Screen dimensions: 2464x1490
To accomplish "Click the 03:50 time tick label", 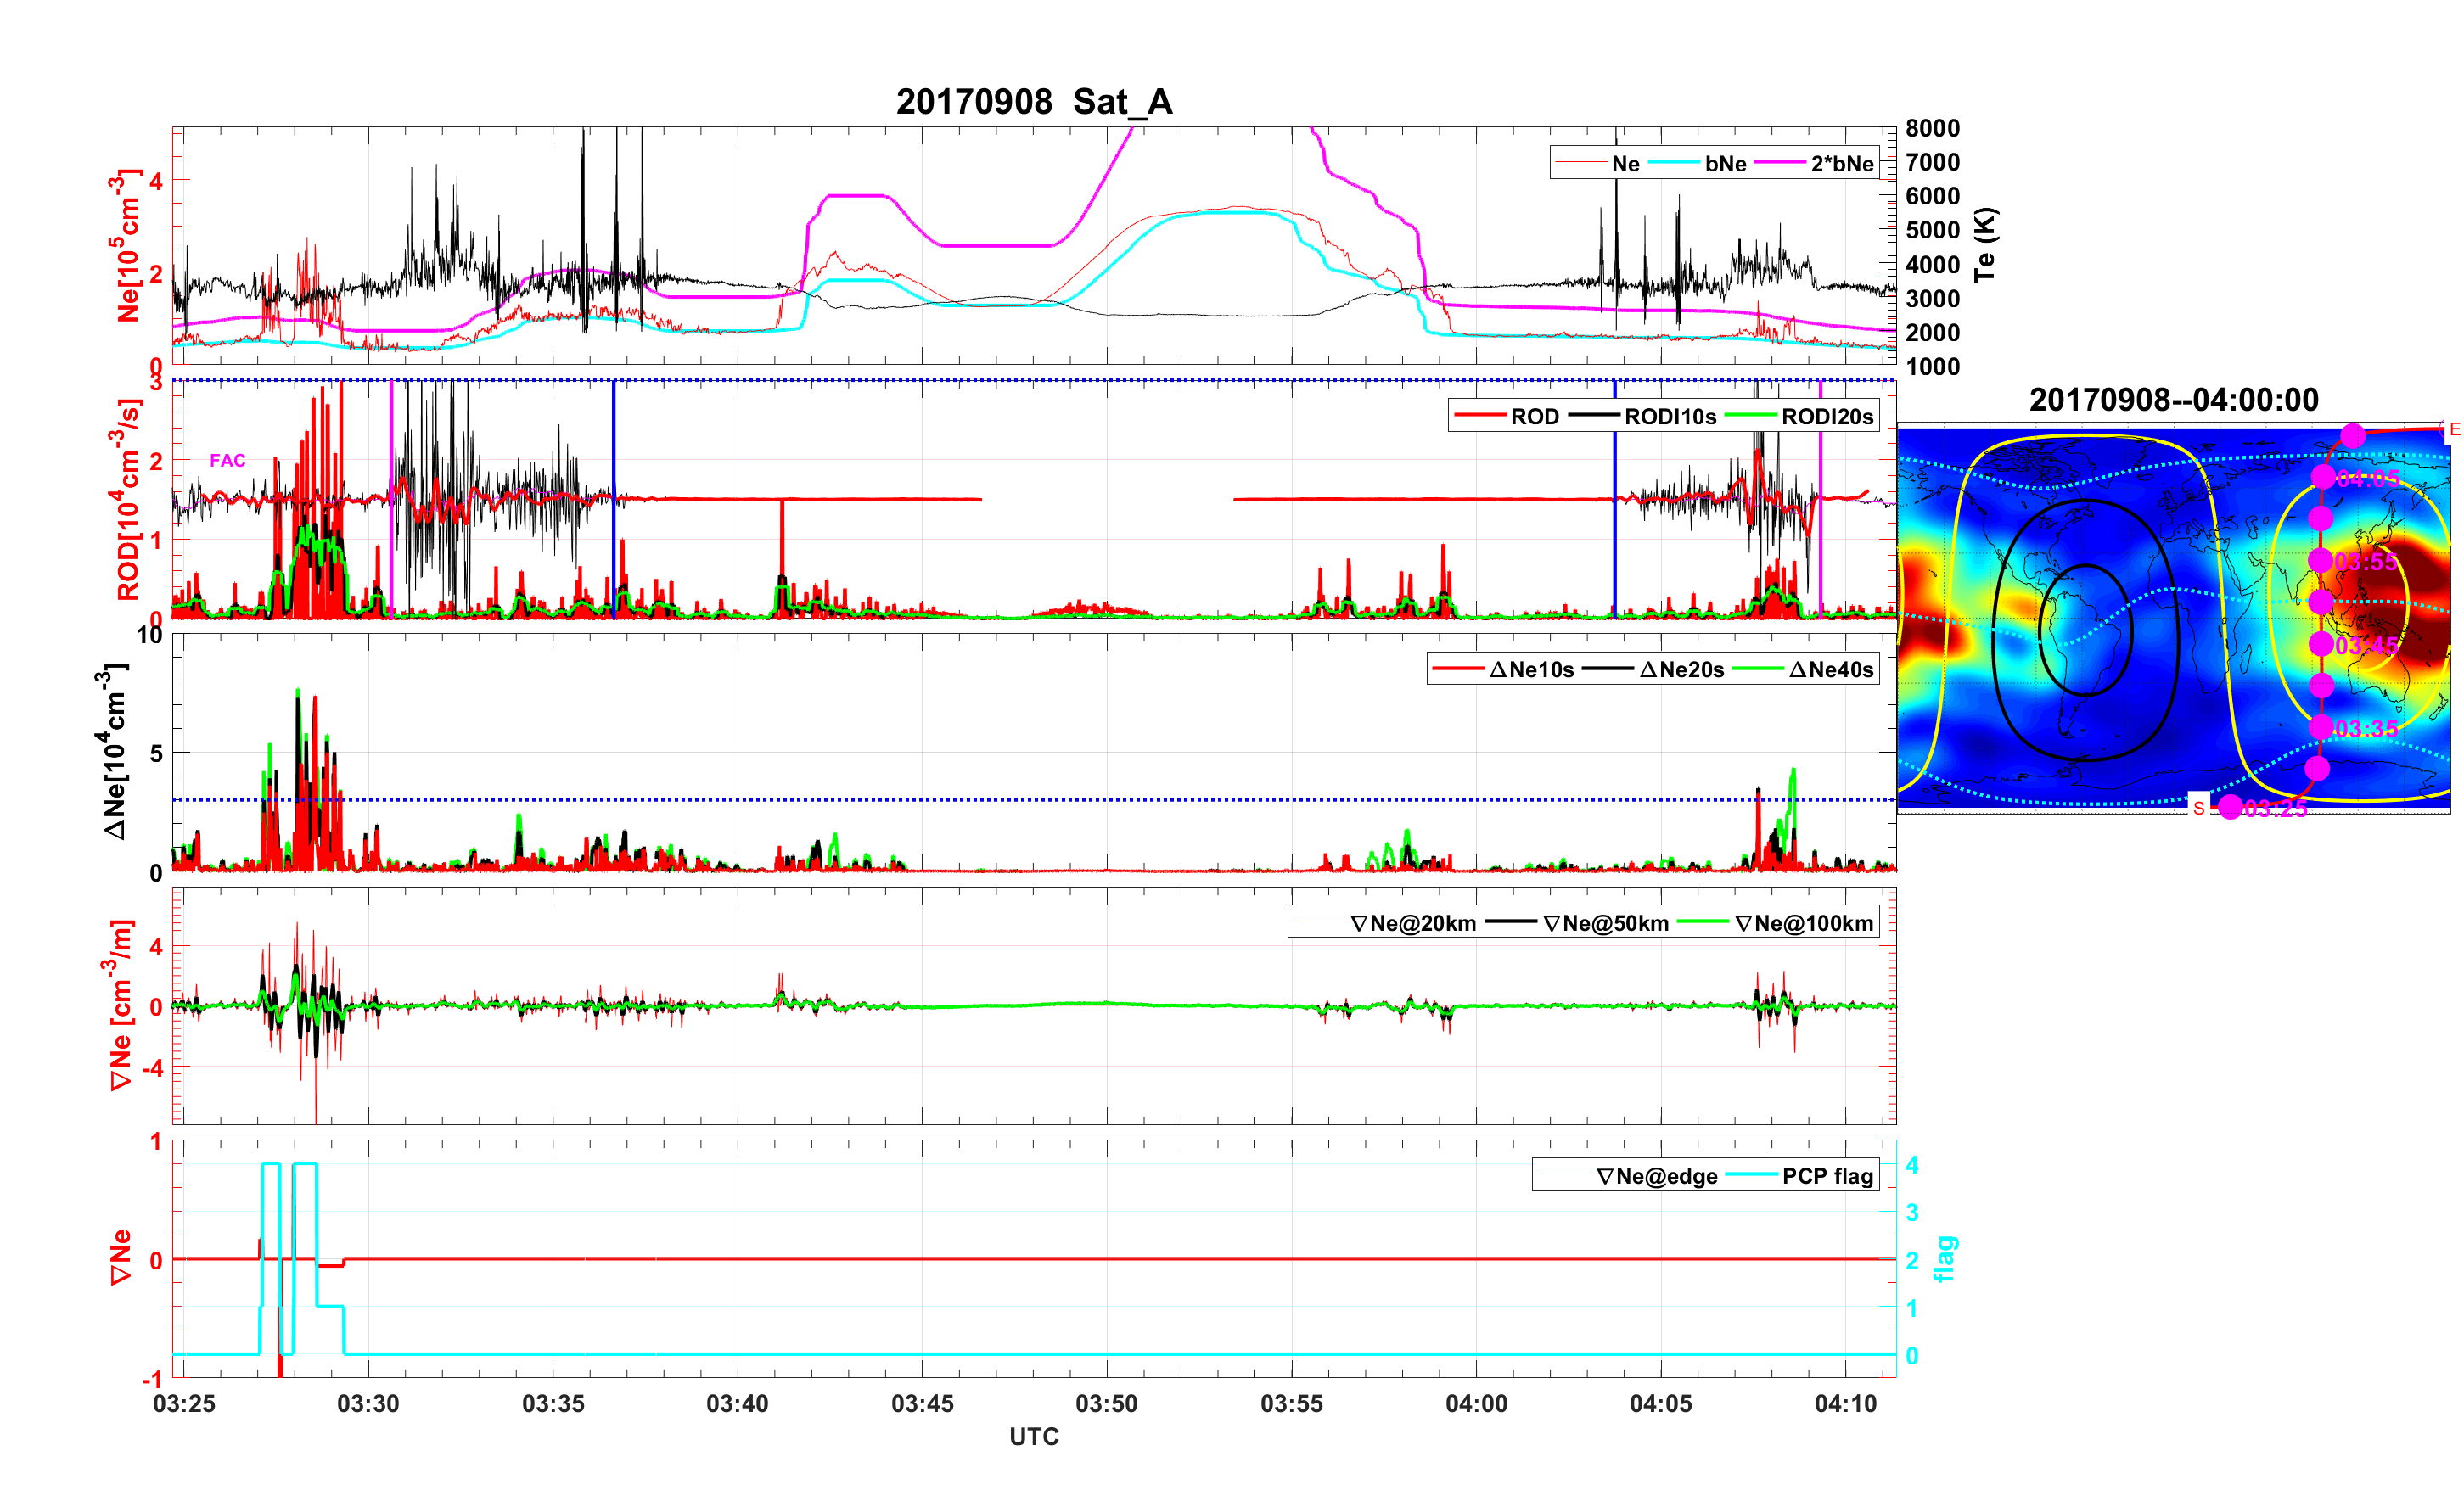I will pos(1106,1404).
